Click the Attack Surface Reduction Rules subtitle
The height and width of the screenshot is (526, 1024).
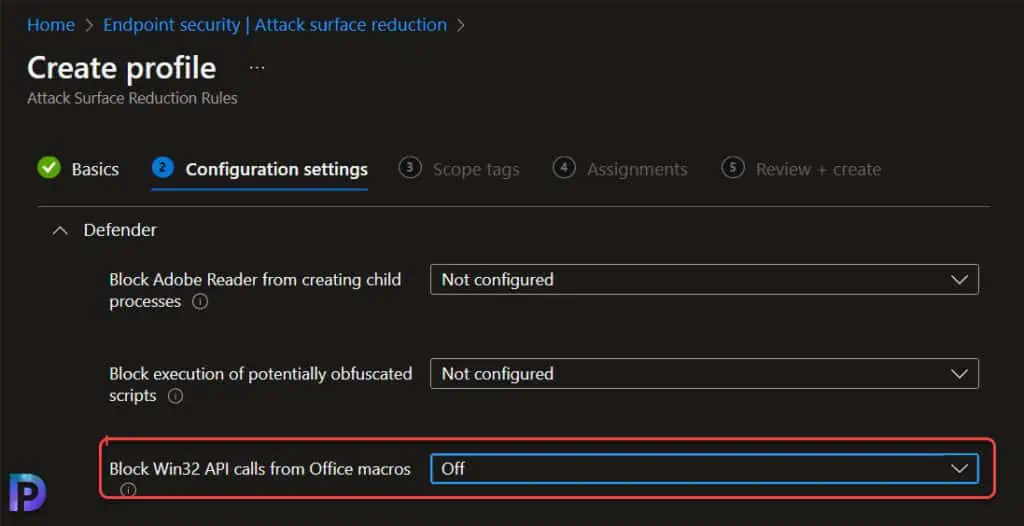132,99
